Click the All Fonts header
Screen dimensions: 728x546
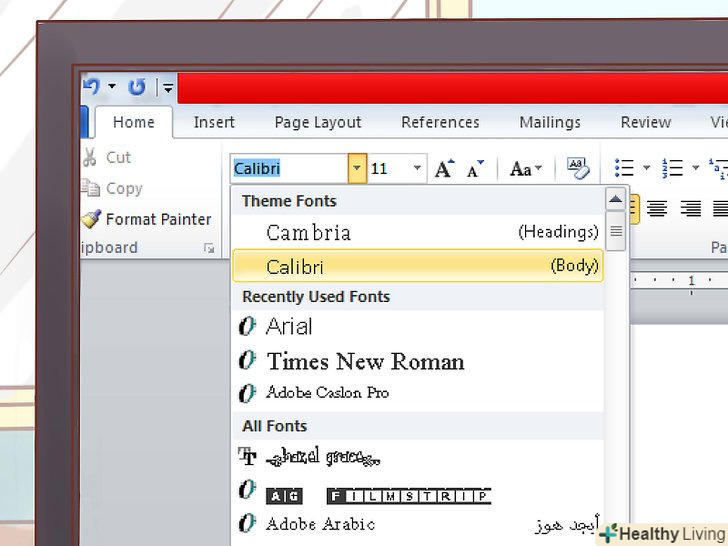tap(274, 426)
